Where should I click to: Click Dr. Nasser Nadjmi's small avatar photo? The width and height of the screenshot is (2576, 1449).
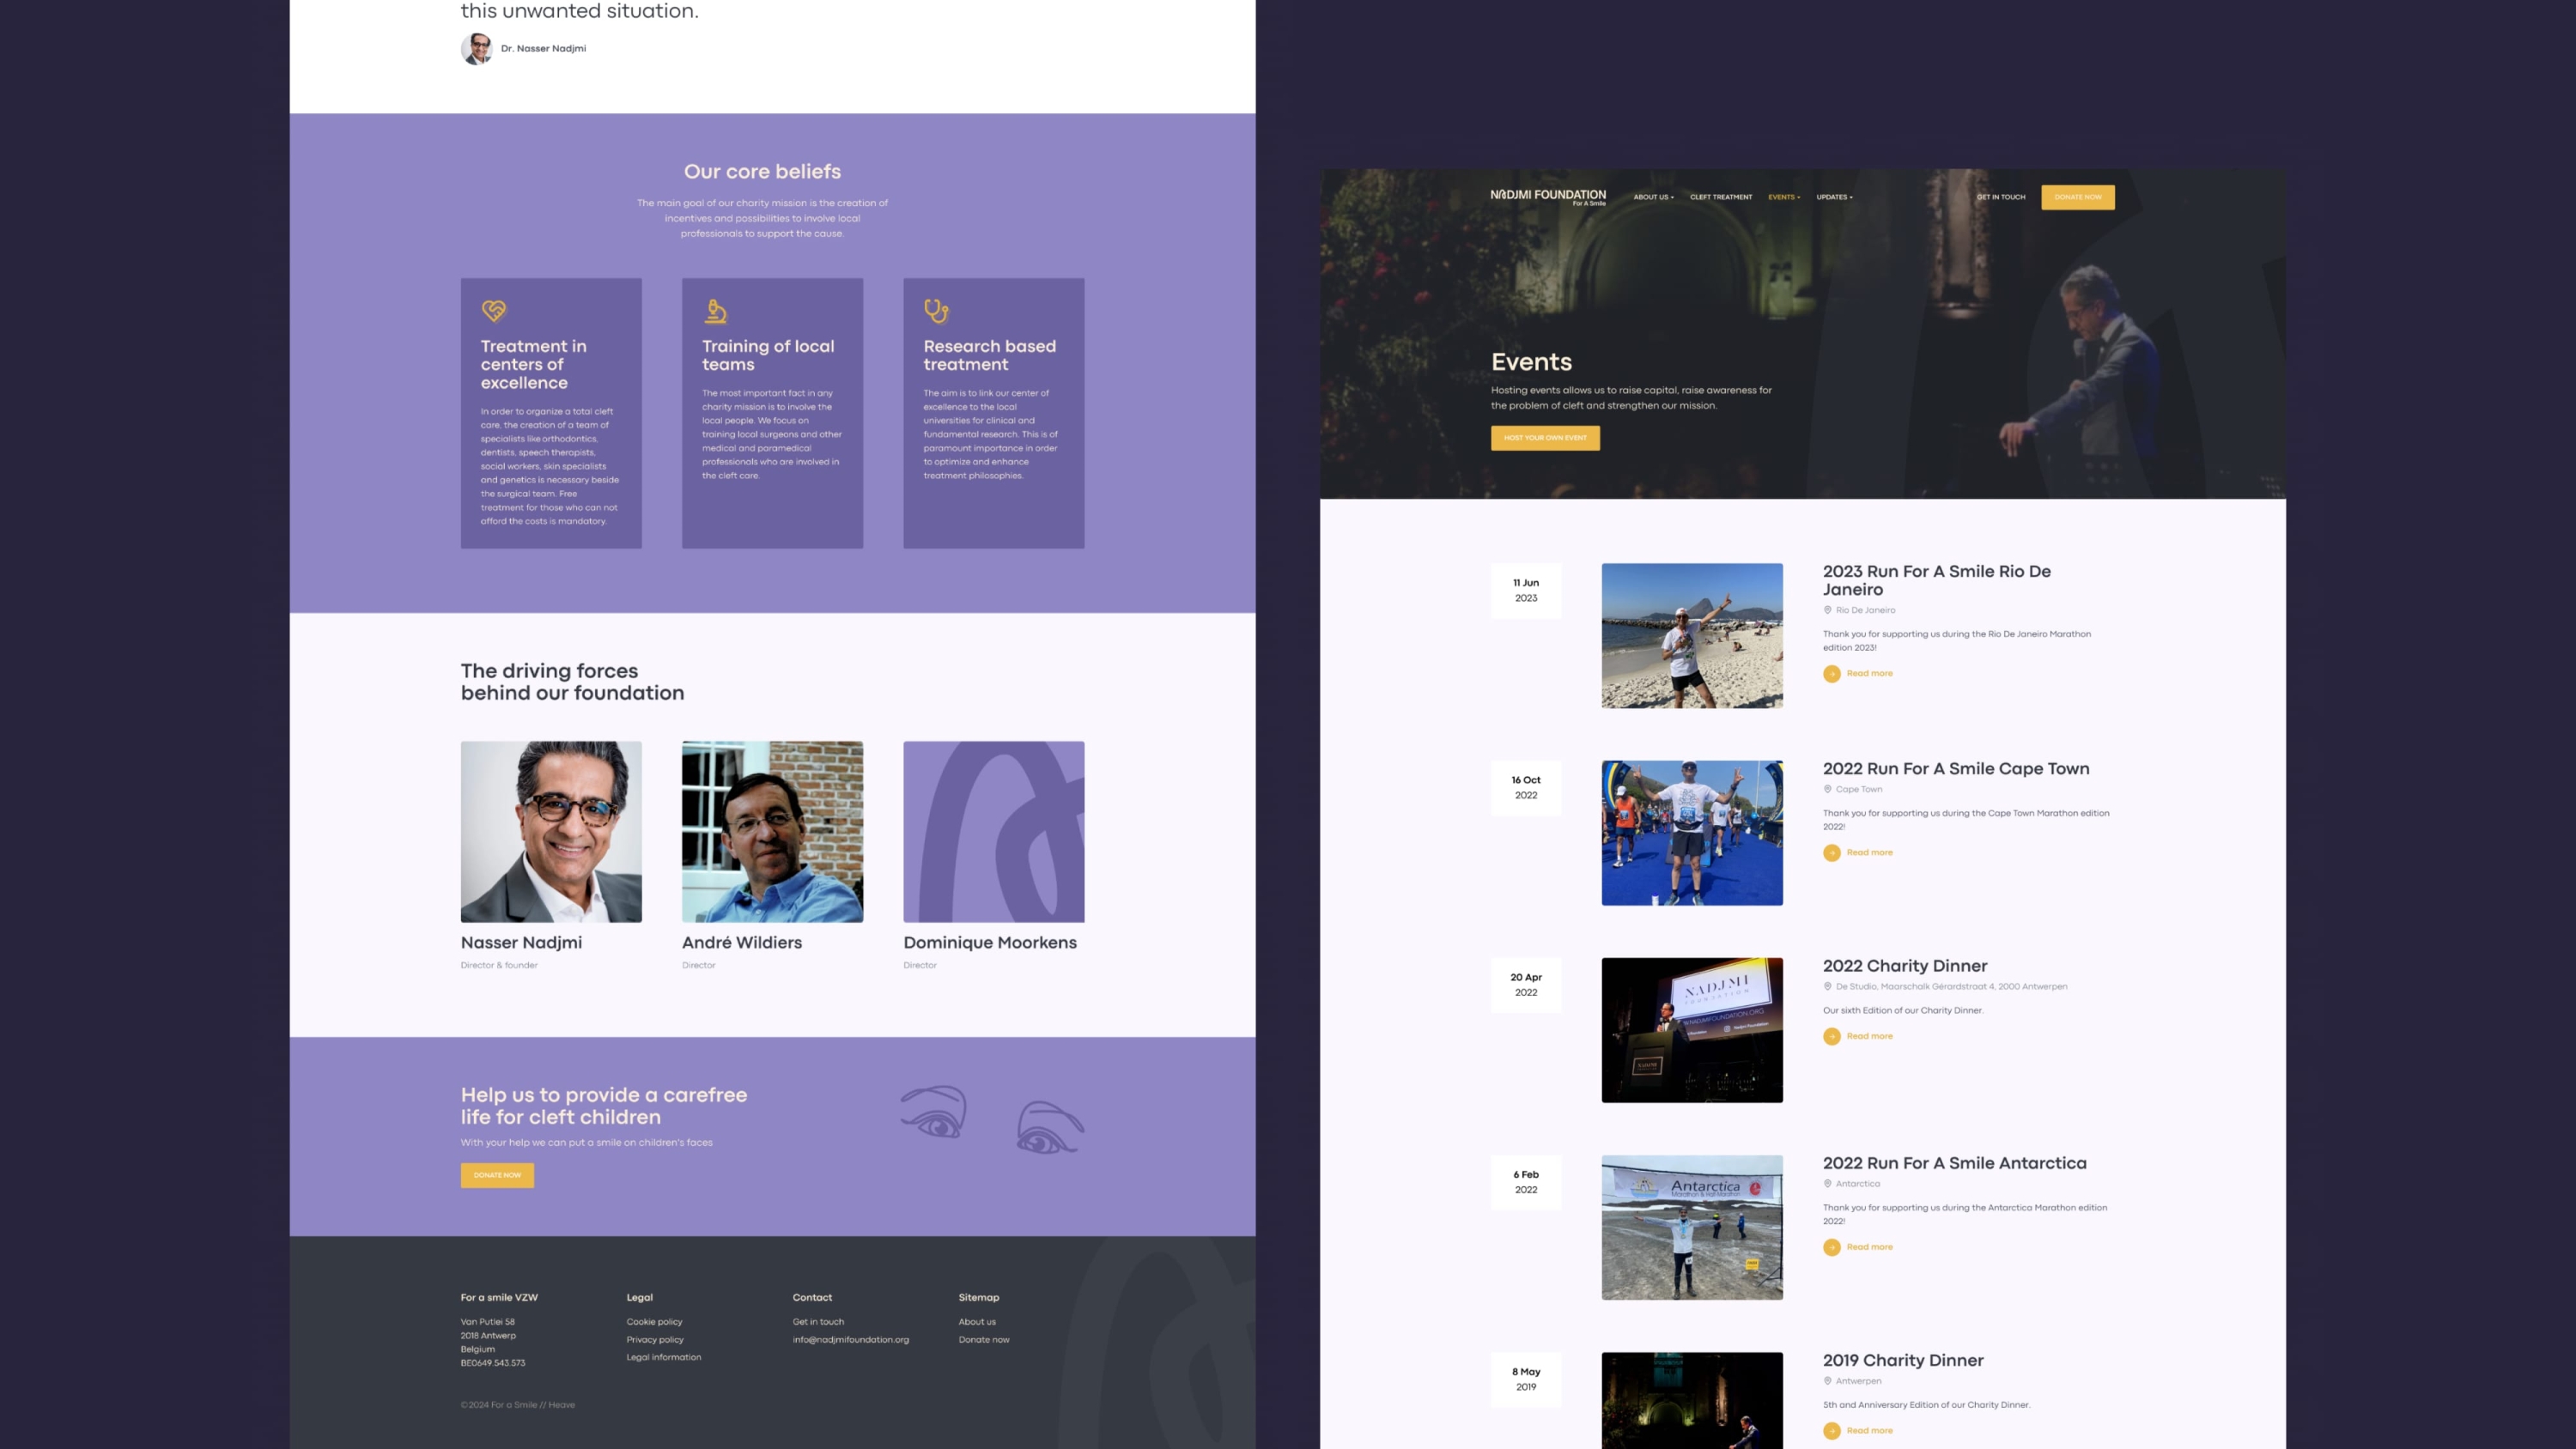(476, 48)
